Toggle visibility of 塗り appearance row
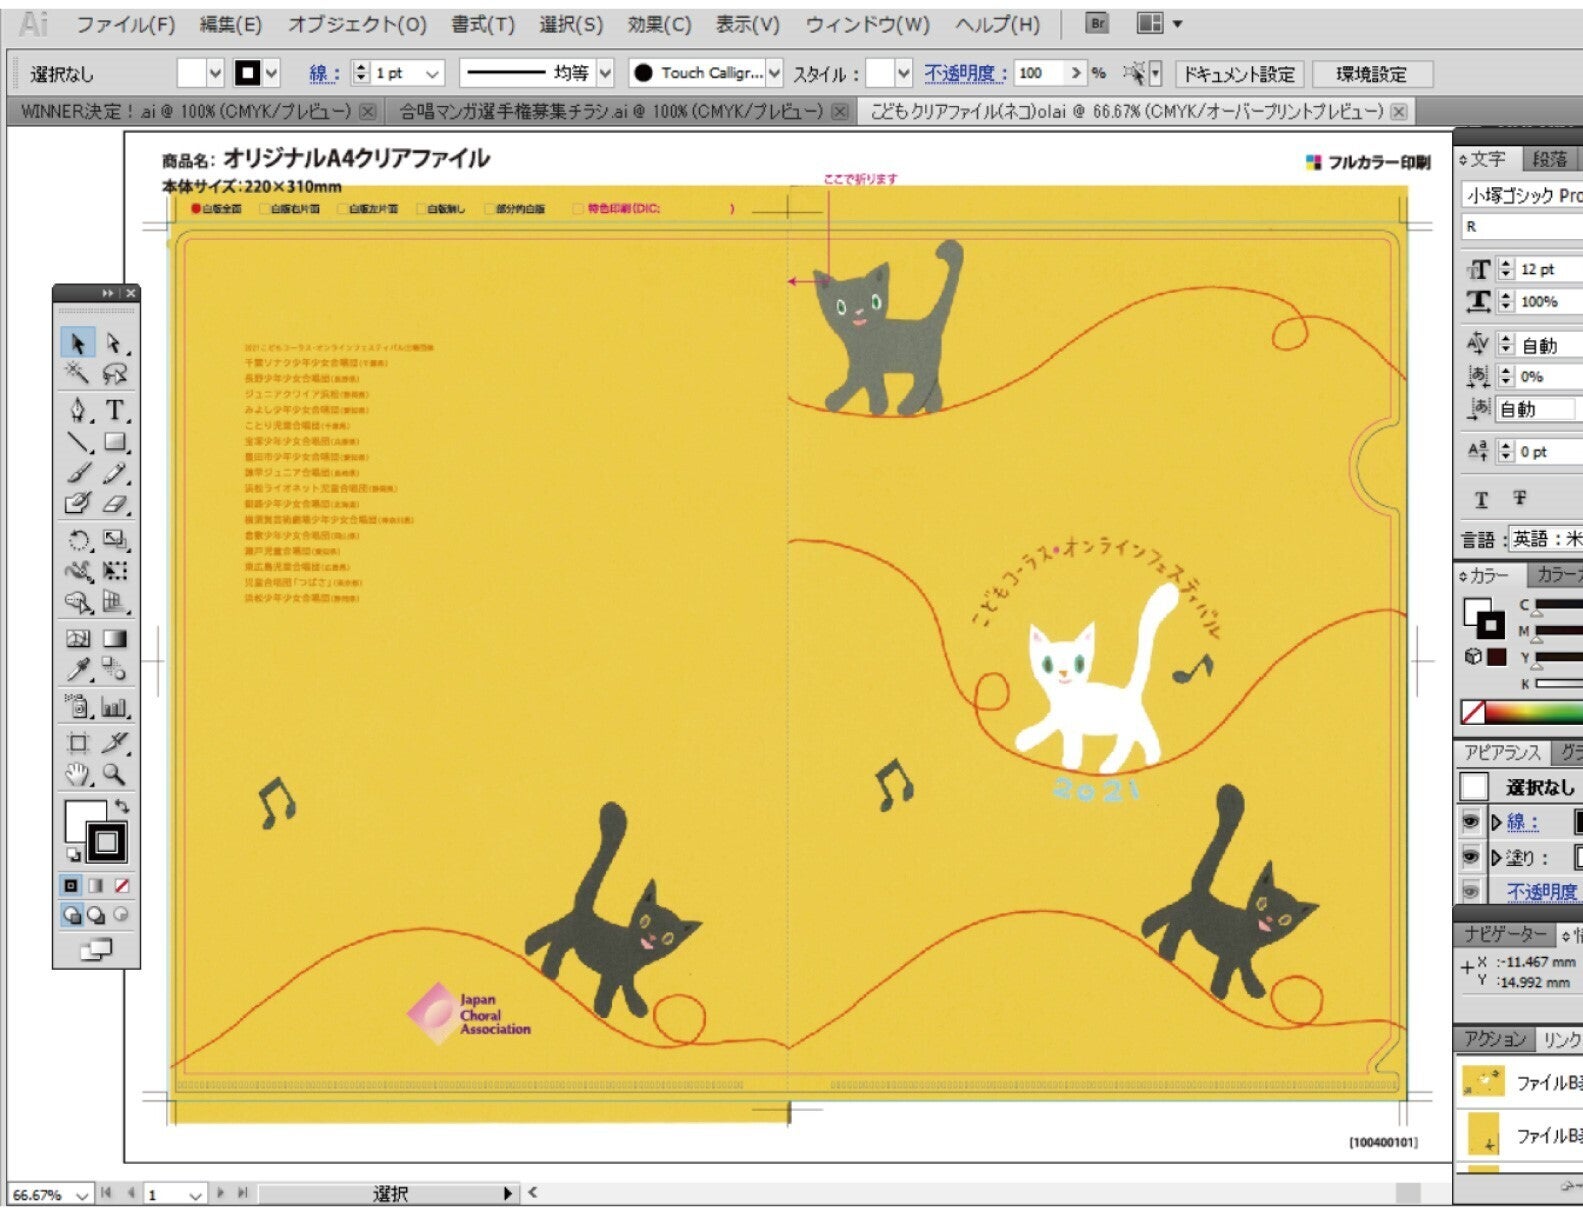 (x=1470, y=857)
